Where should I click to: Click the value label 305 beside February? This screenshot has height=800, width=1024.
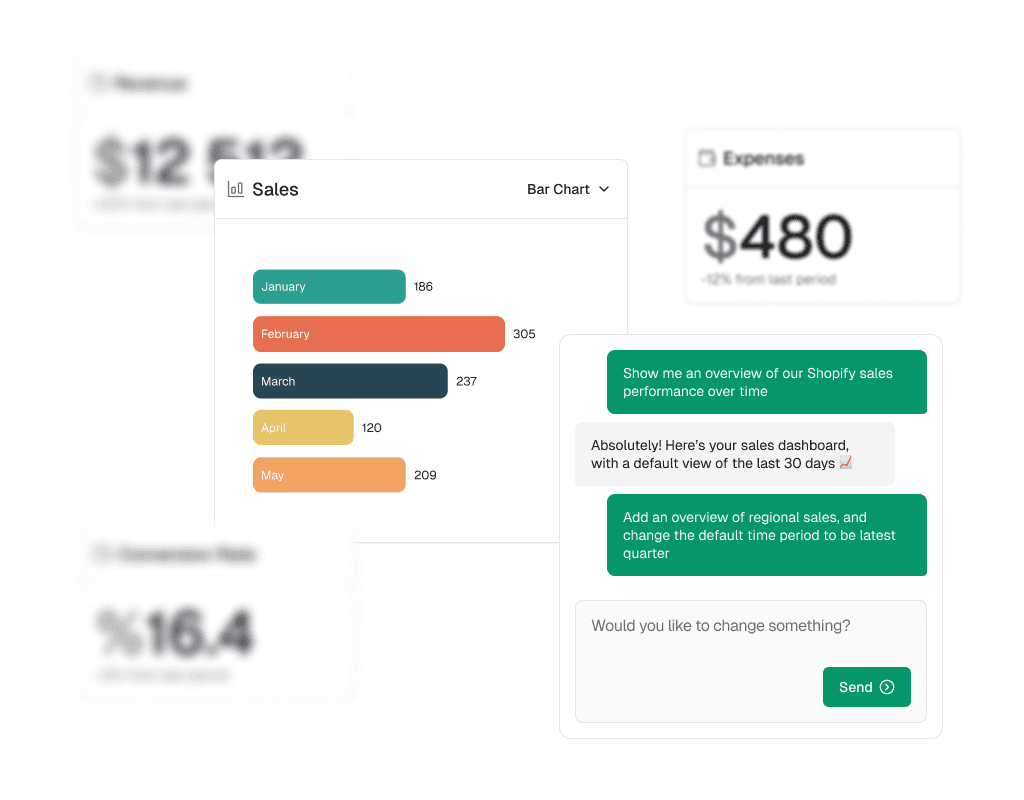coord(524,334)
